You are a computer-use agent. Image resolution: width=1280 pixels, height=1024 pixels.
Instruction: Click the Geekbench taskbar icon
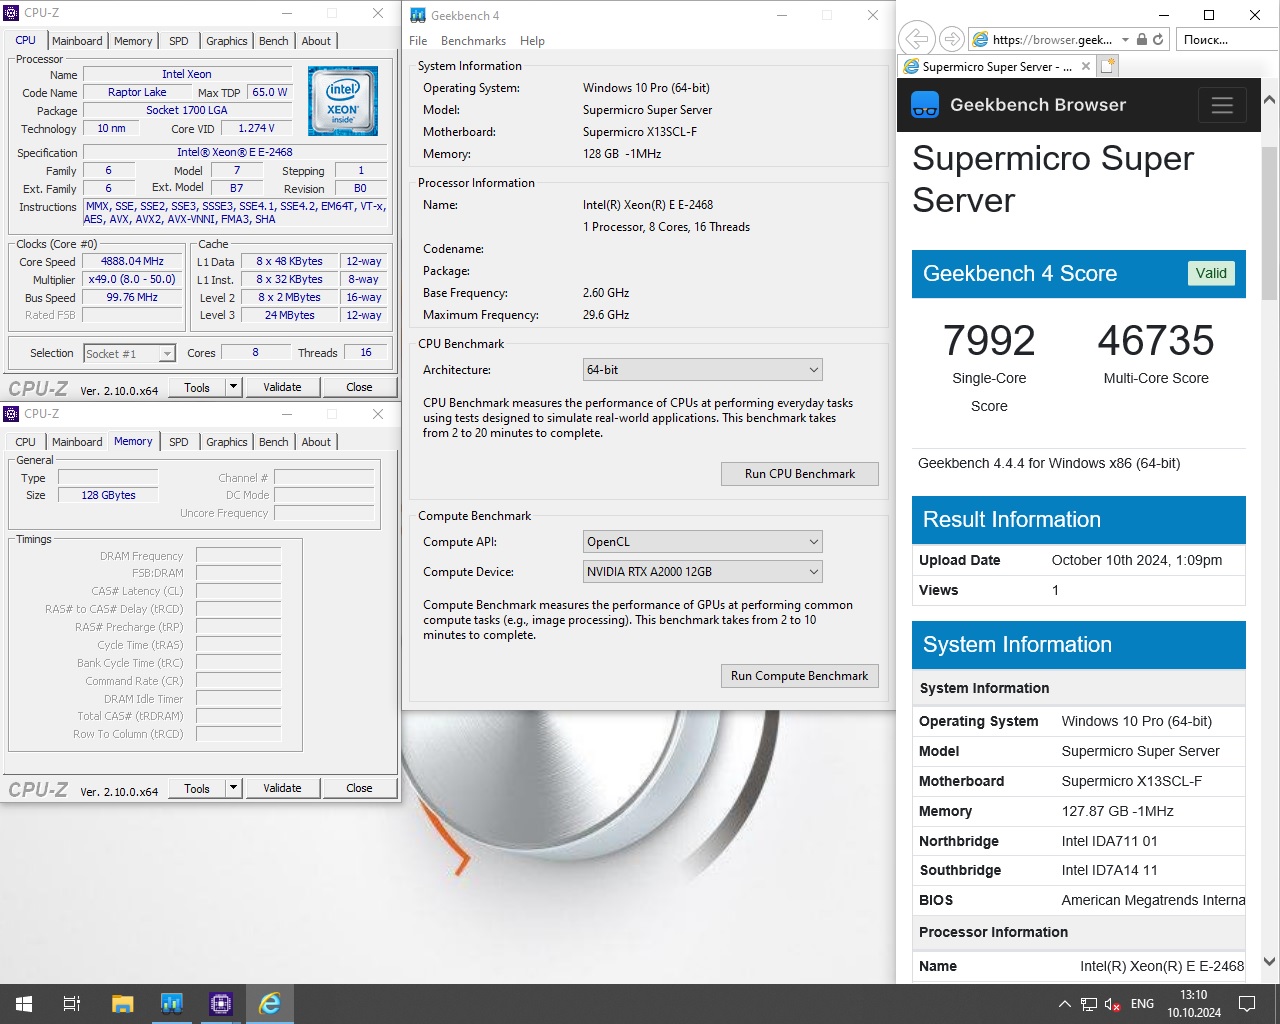(171, 1004)
